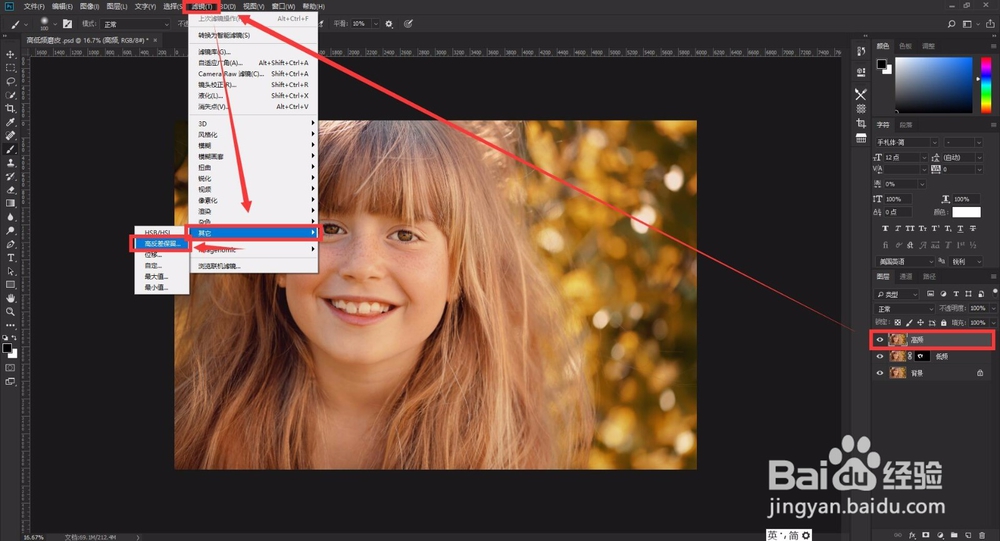
Task: Select the Zoom tool
Action: [10, 312]
